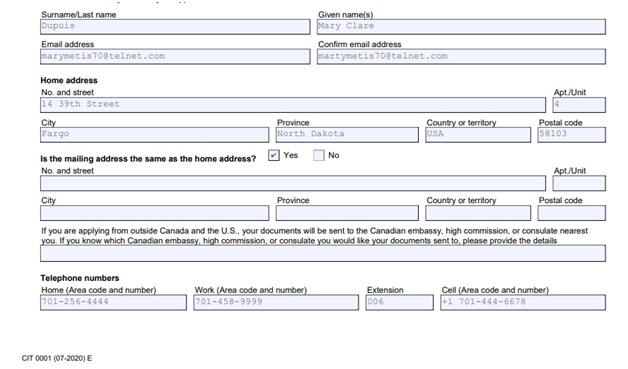Select the Given name(s) field with Mary Clare
This screenshot has height=369, width=628.
click(461, 26)
